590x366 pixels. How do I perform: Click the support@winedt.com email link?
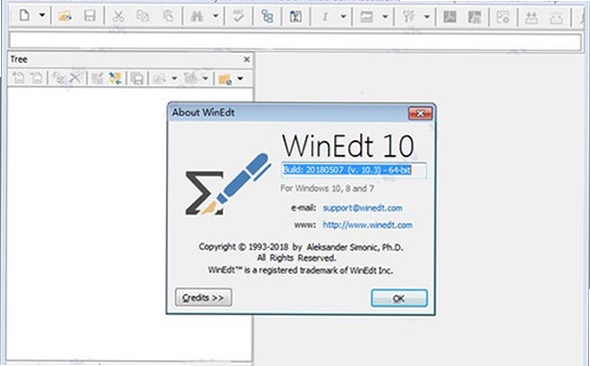362,208
